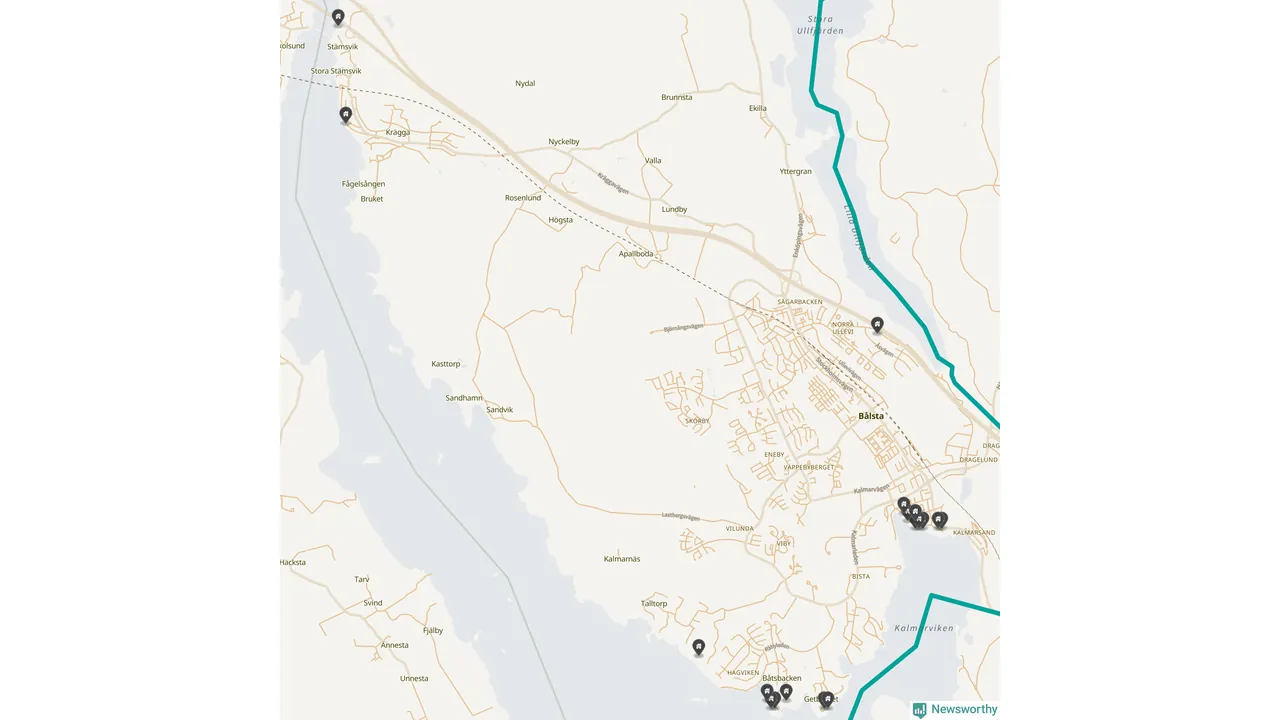Select the house marker at Krägga shoreline
This screenshot has width=1280, height=720.
tap(346, 114)
